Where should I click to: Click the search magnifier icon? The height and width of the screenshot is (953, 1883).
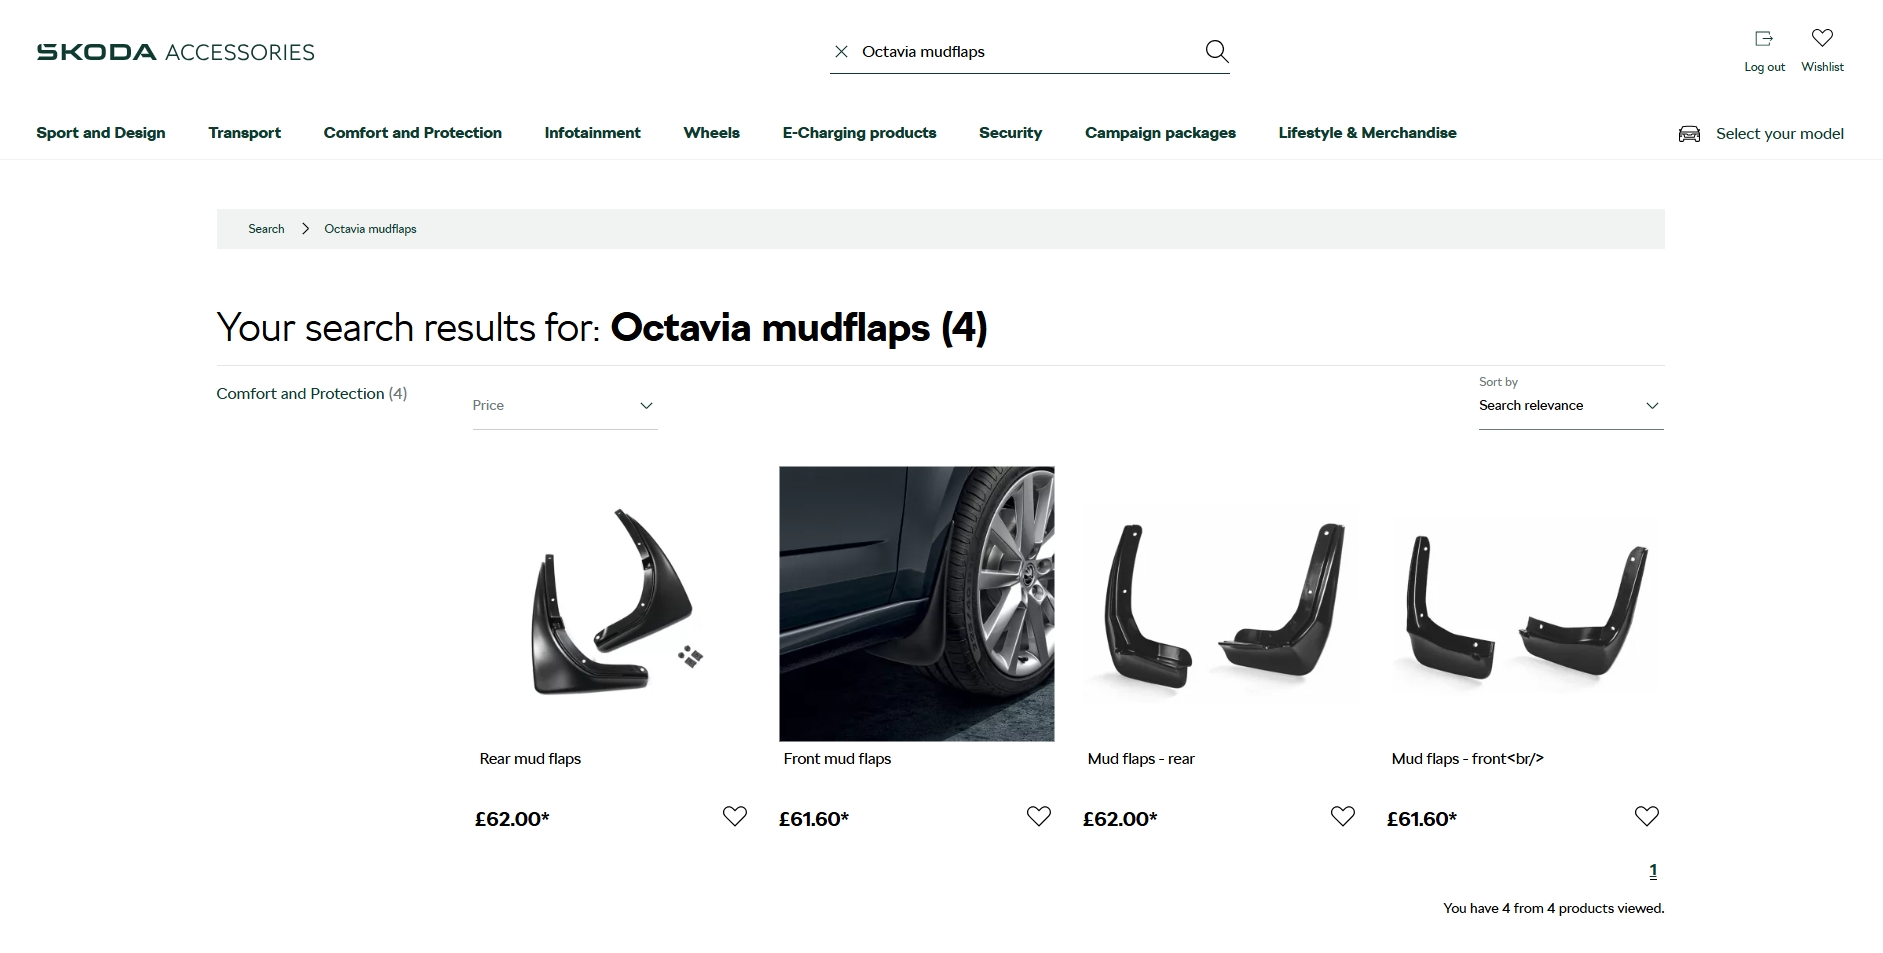[x=1216, y=51]
